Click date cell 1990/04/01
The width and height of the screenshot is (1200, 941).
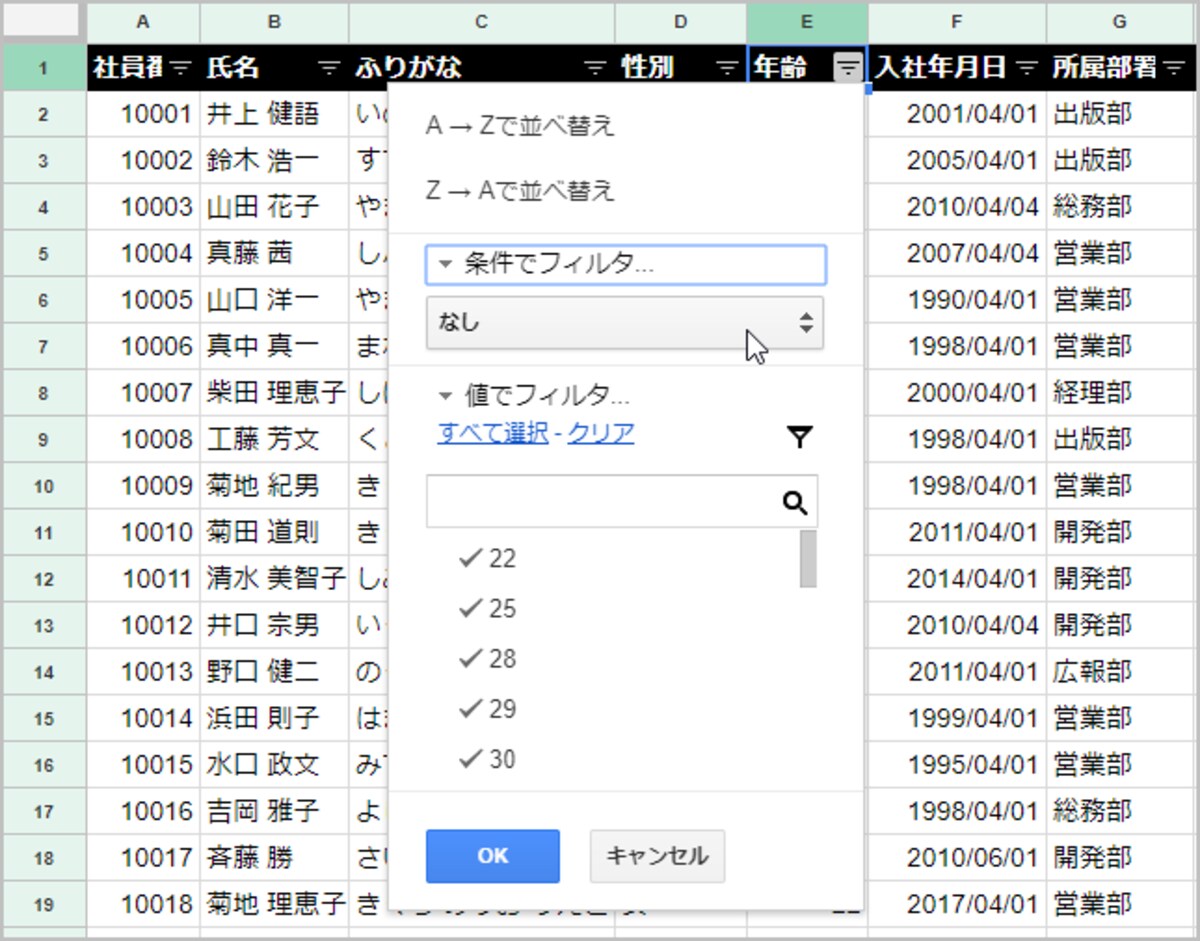tap(957, 300)
